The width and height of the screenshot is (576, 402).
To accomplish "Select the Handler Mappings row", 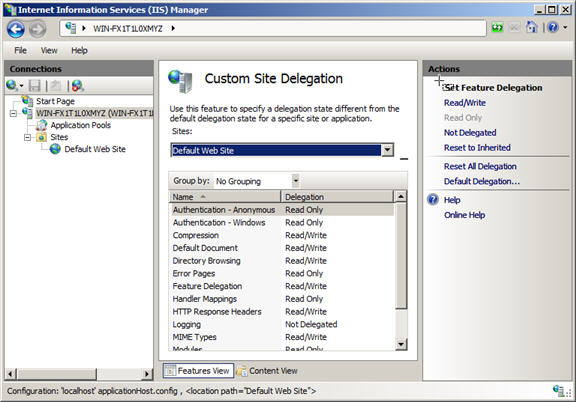I will [281, 299].
